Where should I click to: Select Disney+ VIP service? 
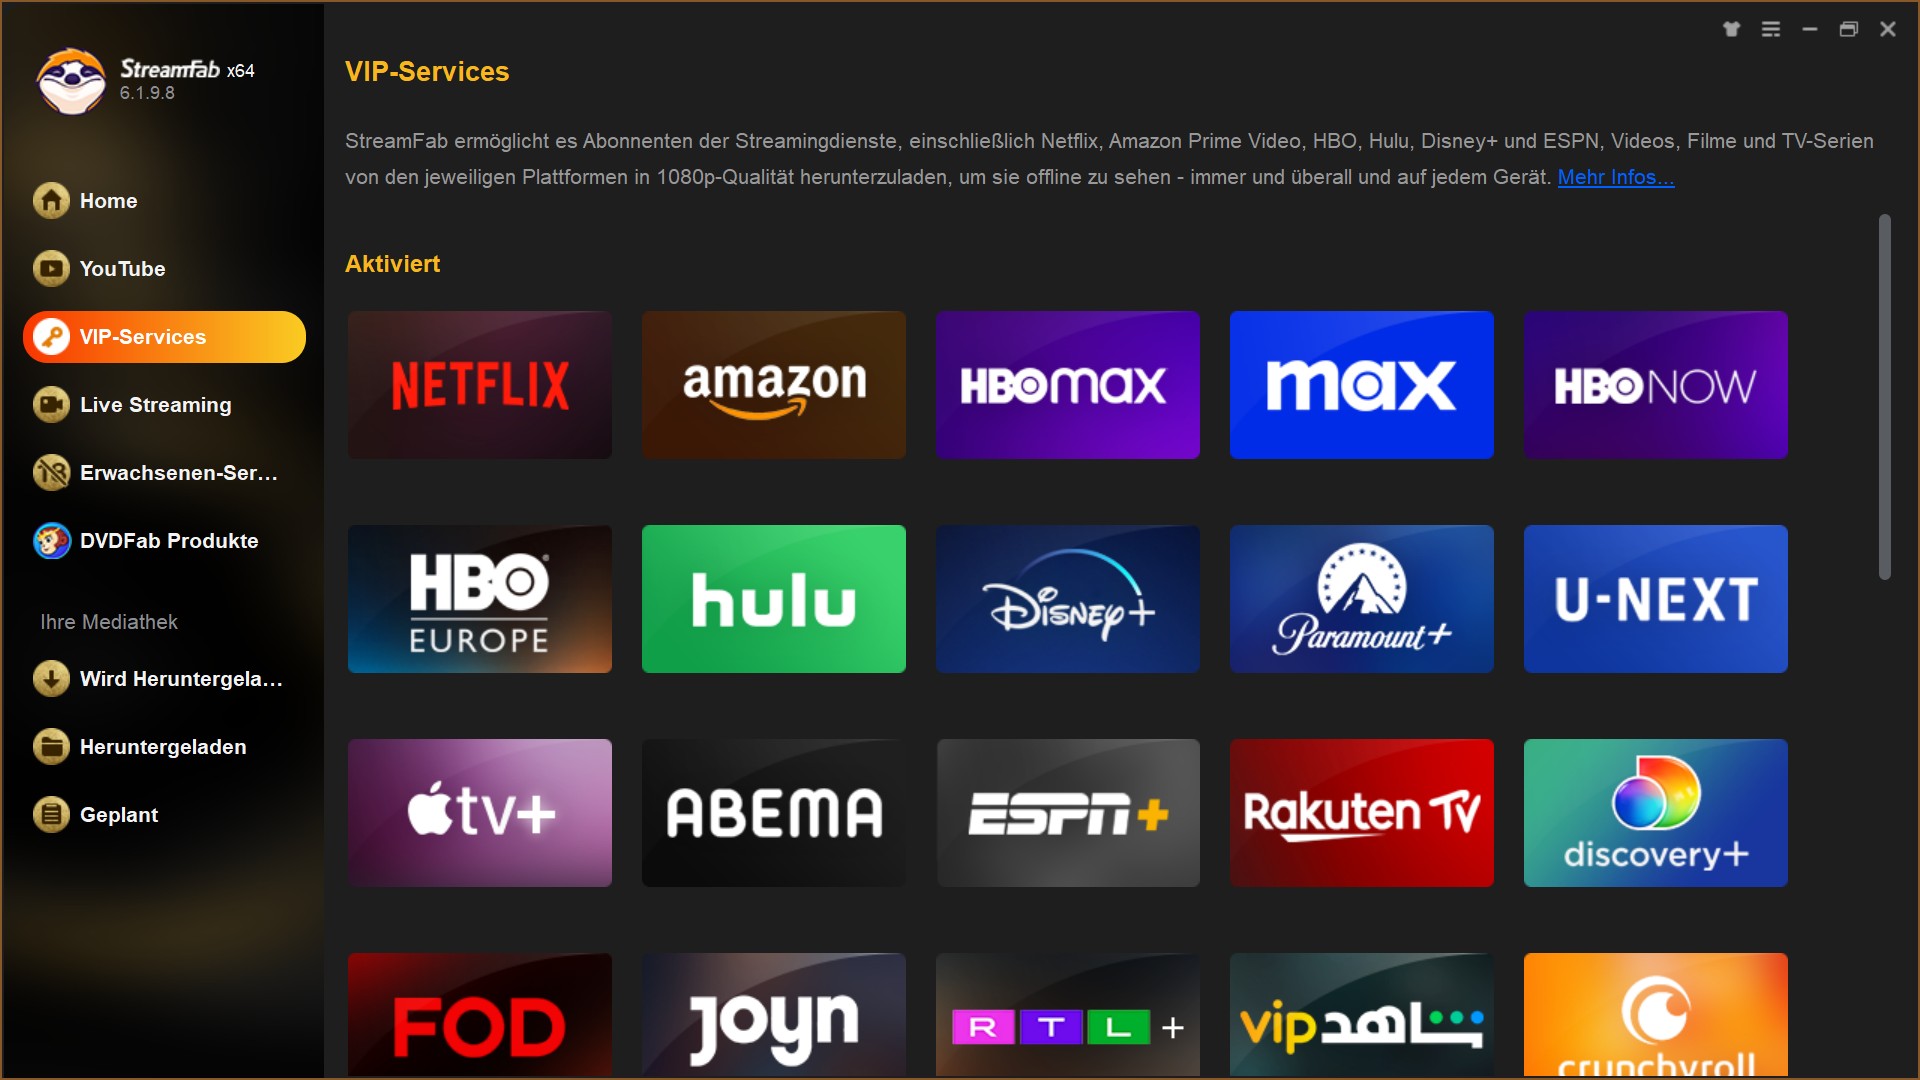(1069, 599)
